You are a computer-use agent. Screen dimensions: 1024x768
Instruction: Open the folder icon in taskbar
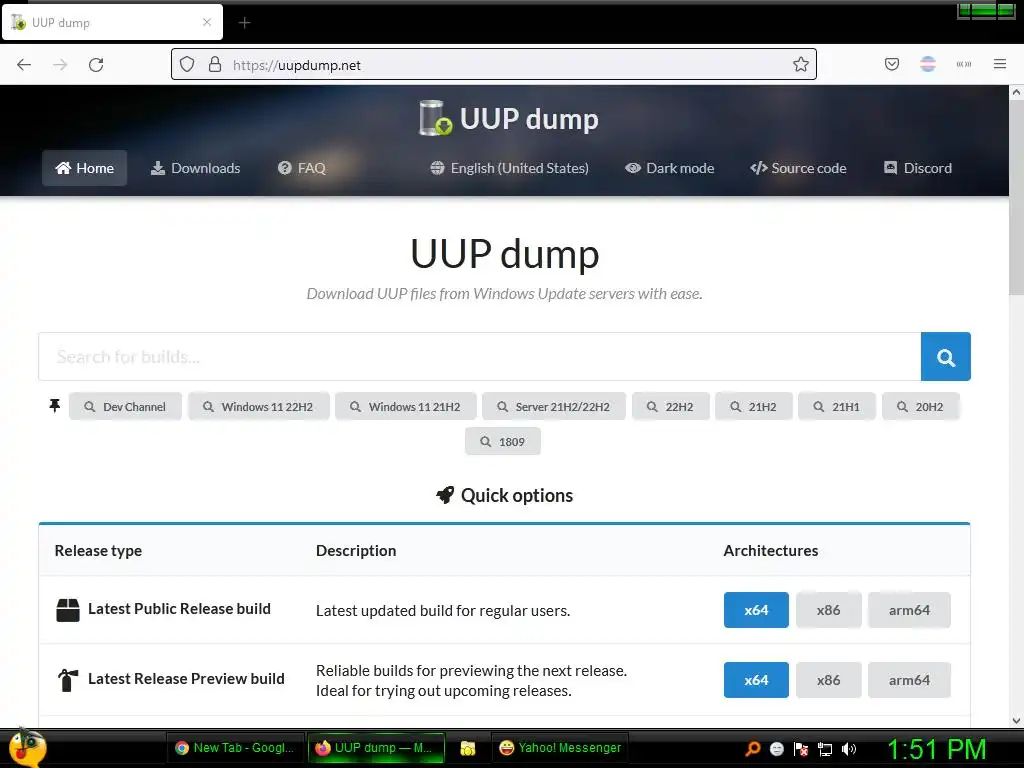[x=468, y=748]
